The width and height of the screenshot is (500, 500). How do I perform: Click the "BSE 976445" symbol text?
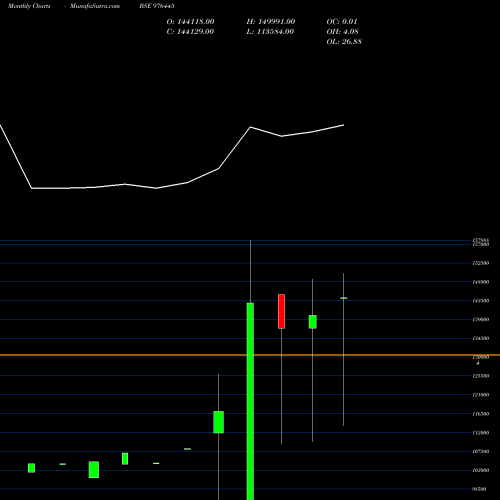(x=157, y=6)
